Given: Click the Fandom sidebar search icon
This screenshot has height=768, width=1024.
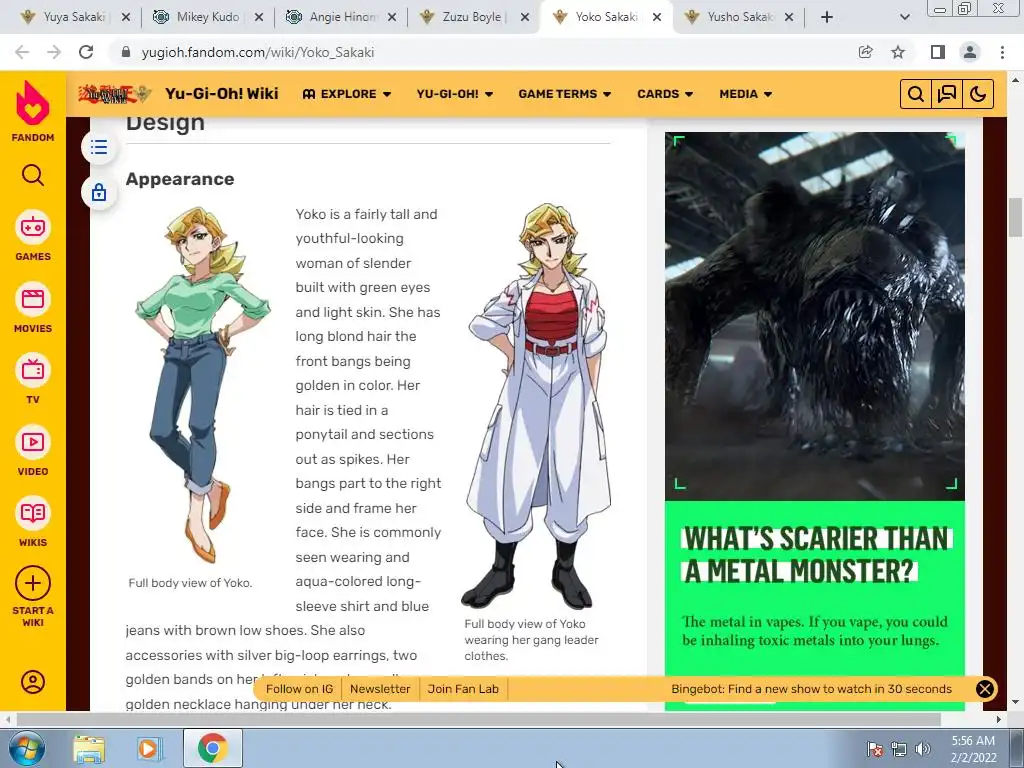Looking at the screenshot, I should click(33, 175).
